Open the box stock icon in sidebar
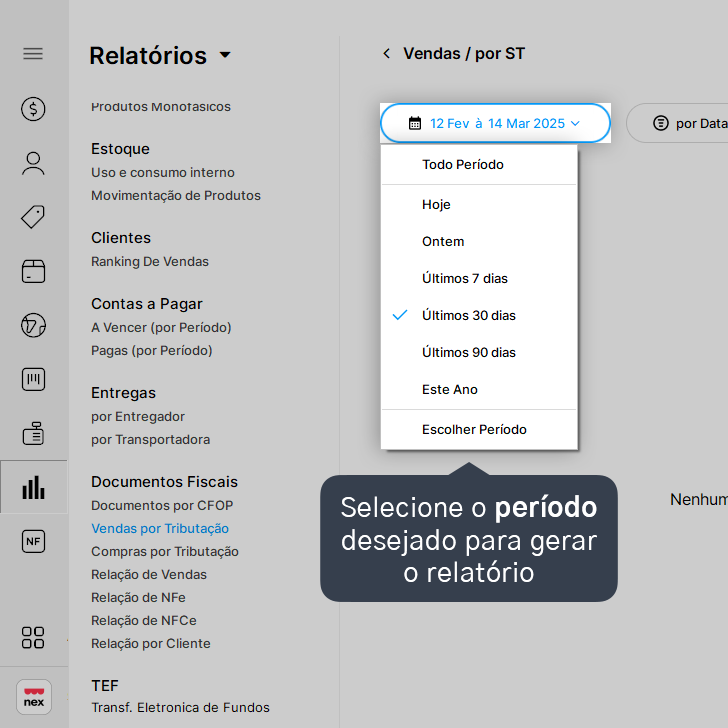Viewport: 728px width, 728px height. coord(33,271)
